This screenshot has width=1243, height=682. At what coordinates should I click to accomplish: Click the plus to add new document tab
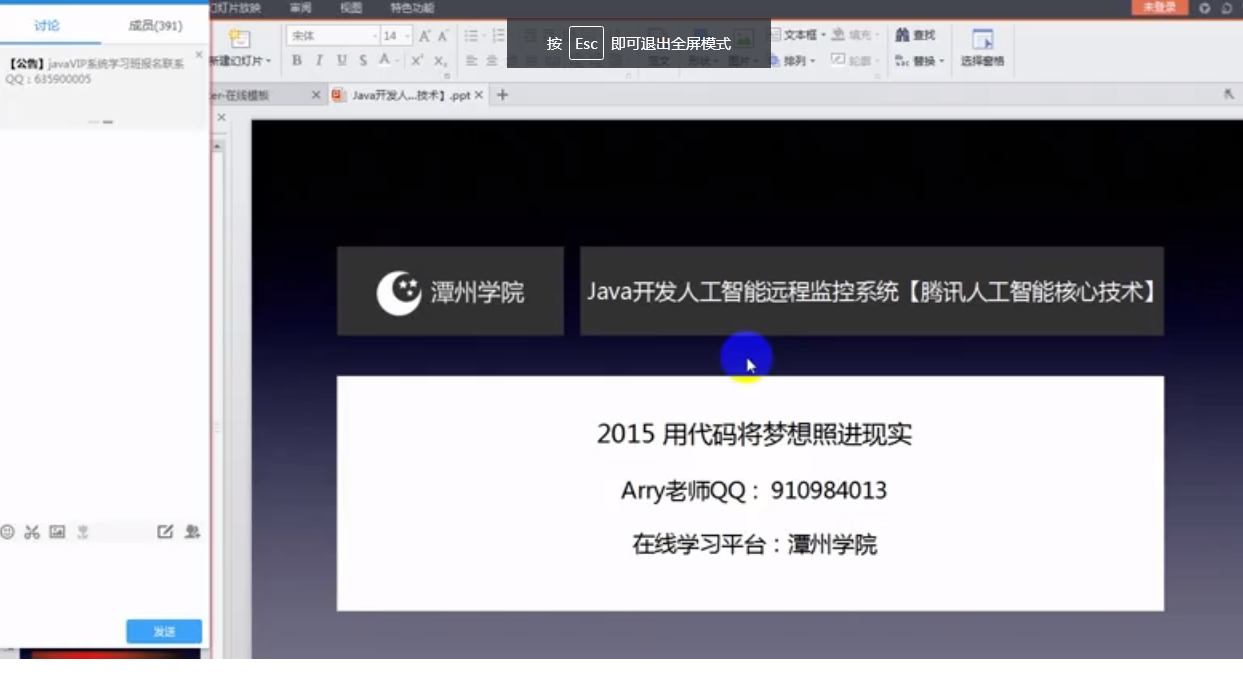502,95
